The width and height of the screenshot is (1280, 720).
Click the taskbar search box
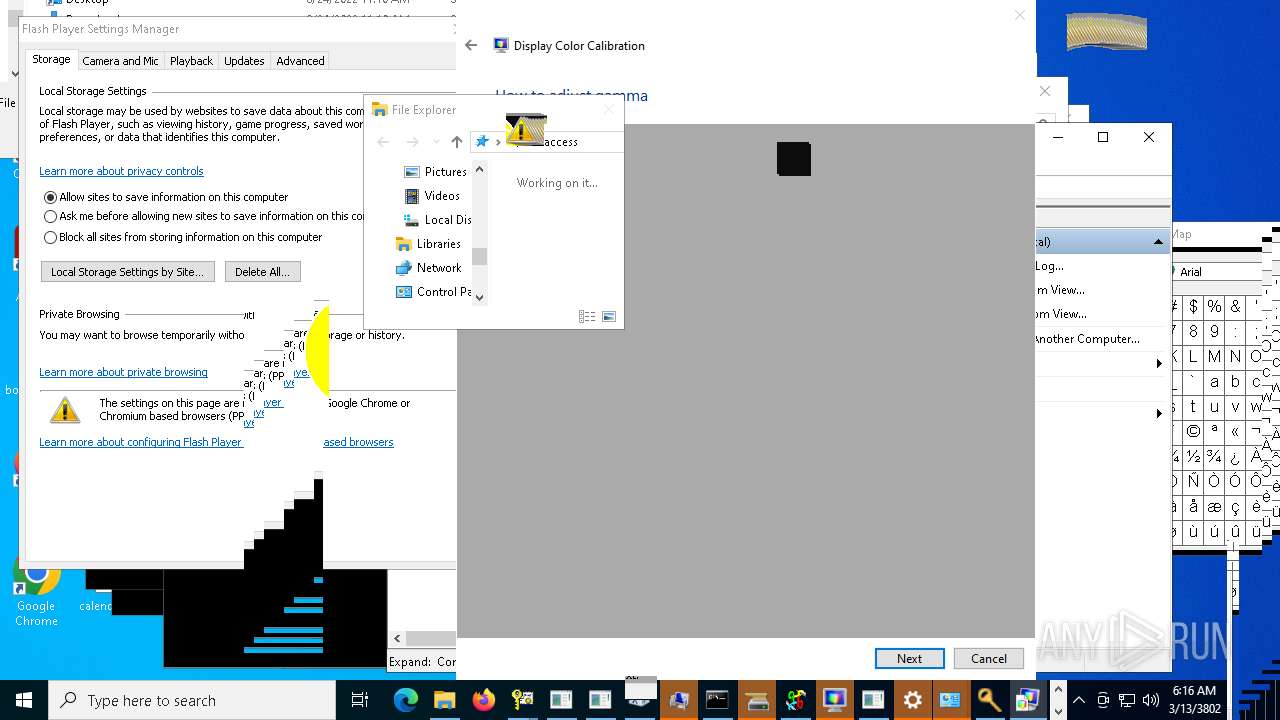coord(192,700)
